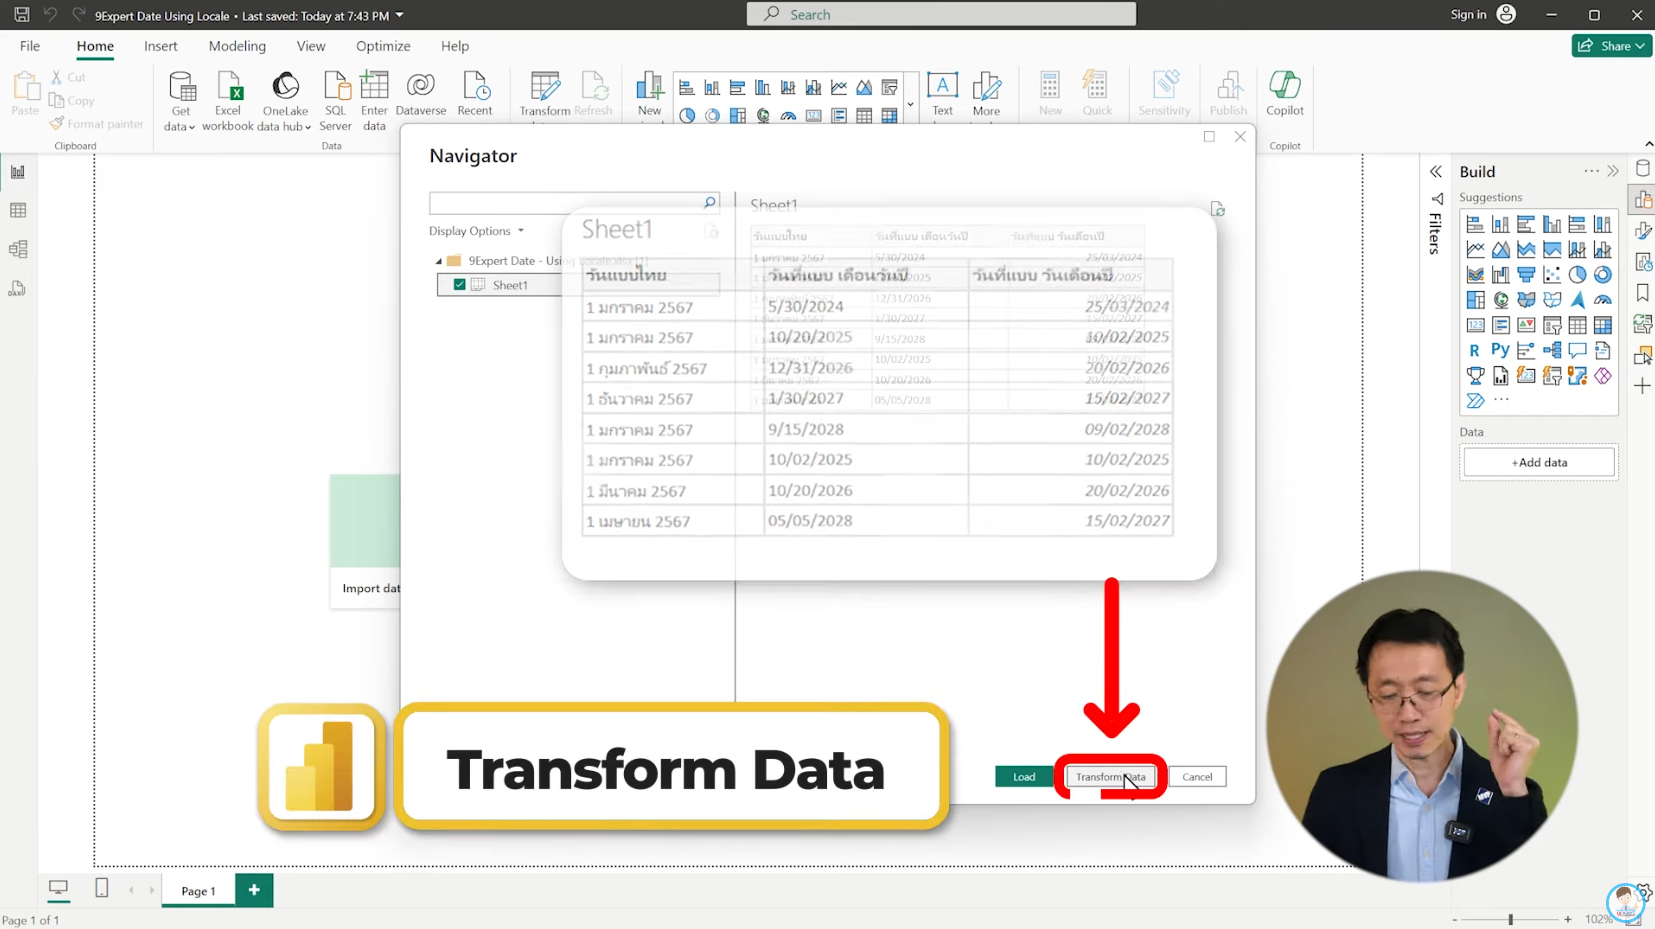Click the Excel workbook data source icon
This screenshot has width=1655, height=929.
[x=230, y=86]
